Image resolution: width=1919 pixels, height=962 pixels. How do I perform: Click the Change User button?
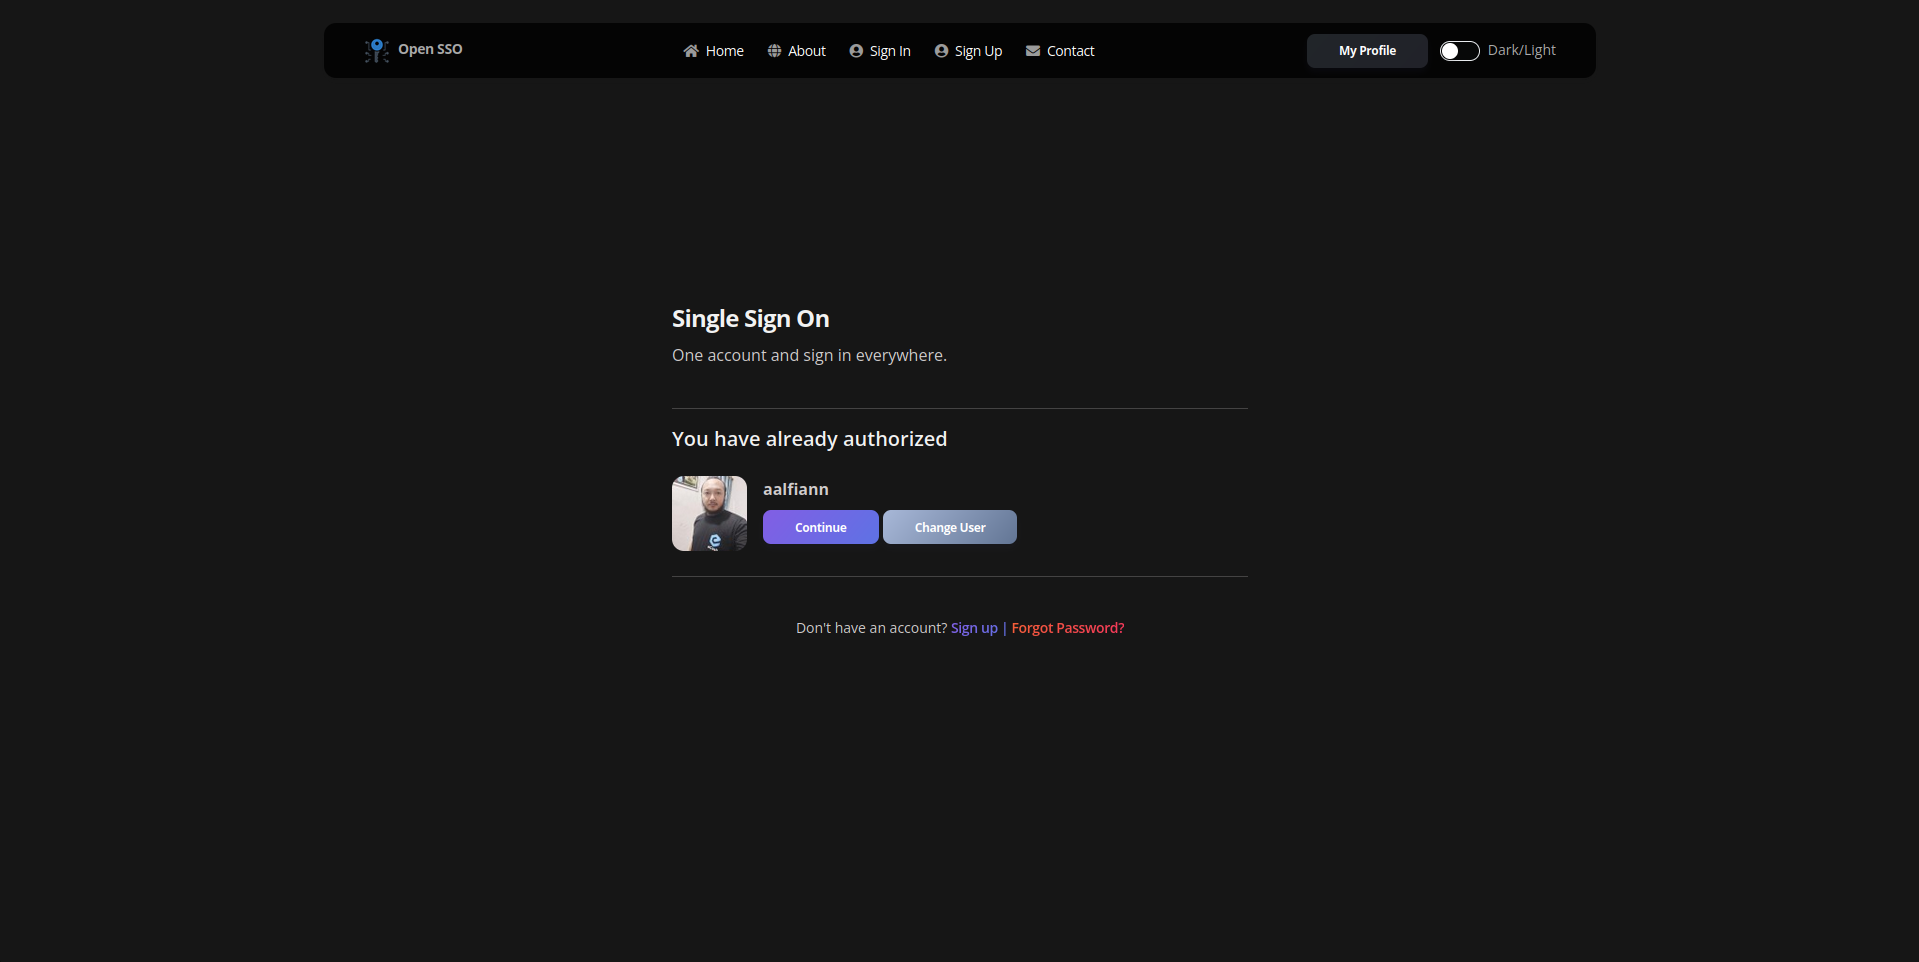click(x=948, y=527)
